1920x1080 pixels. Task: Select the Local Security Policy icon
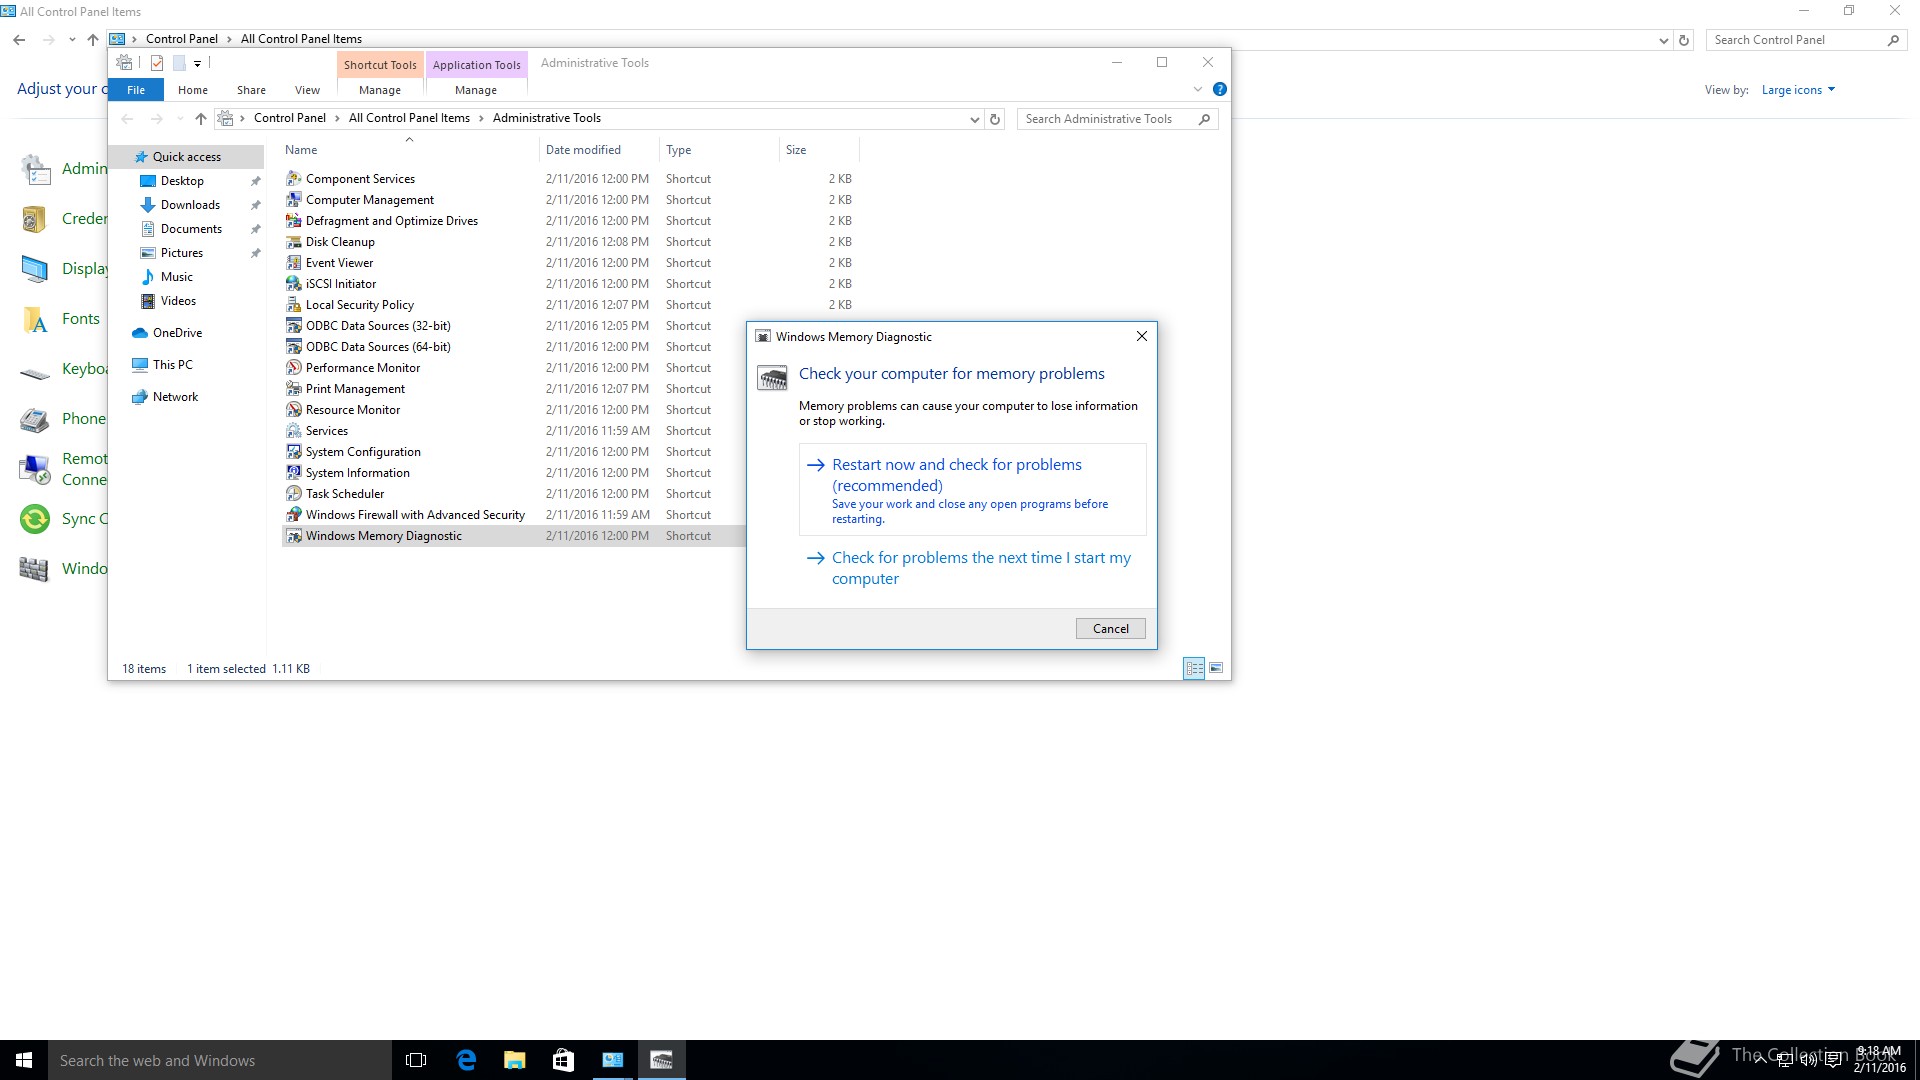tap(293, 304)
